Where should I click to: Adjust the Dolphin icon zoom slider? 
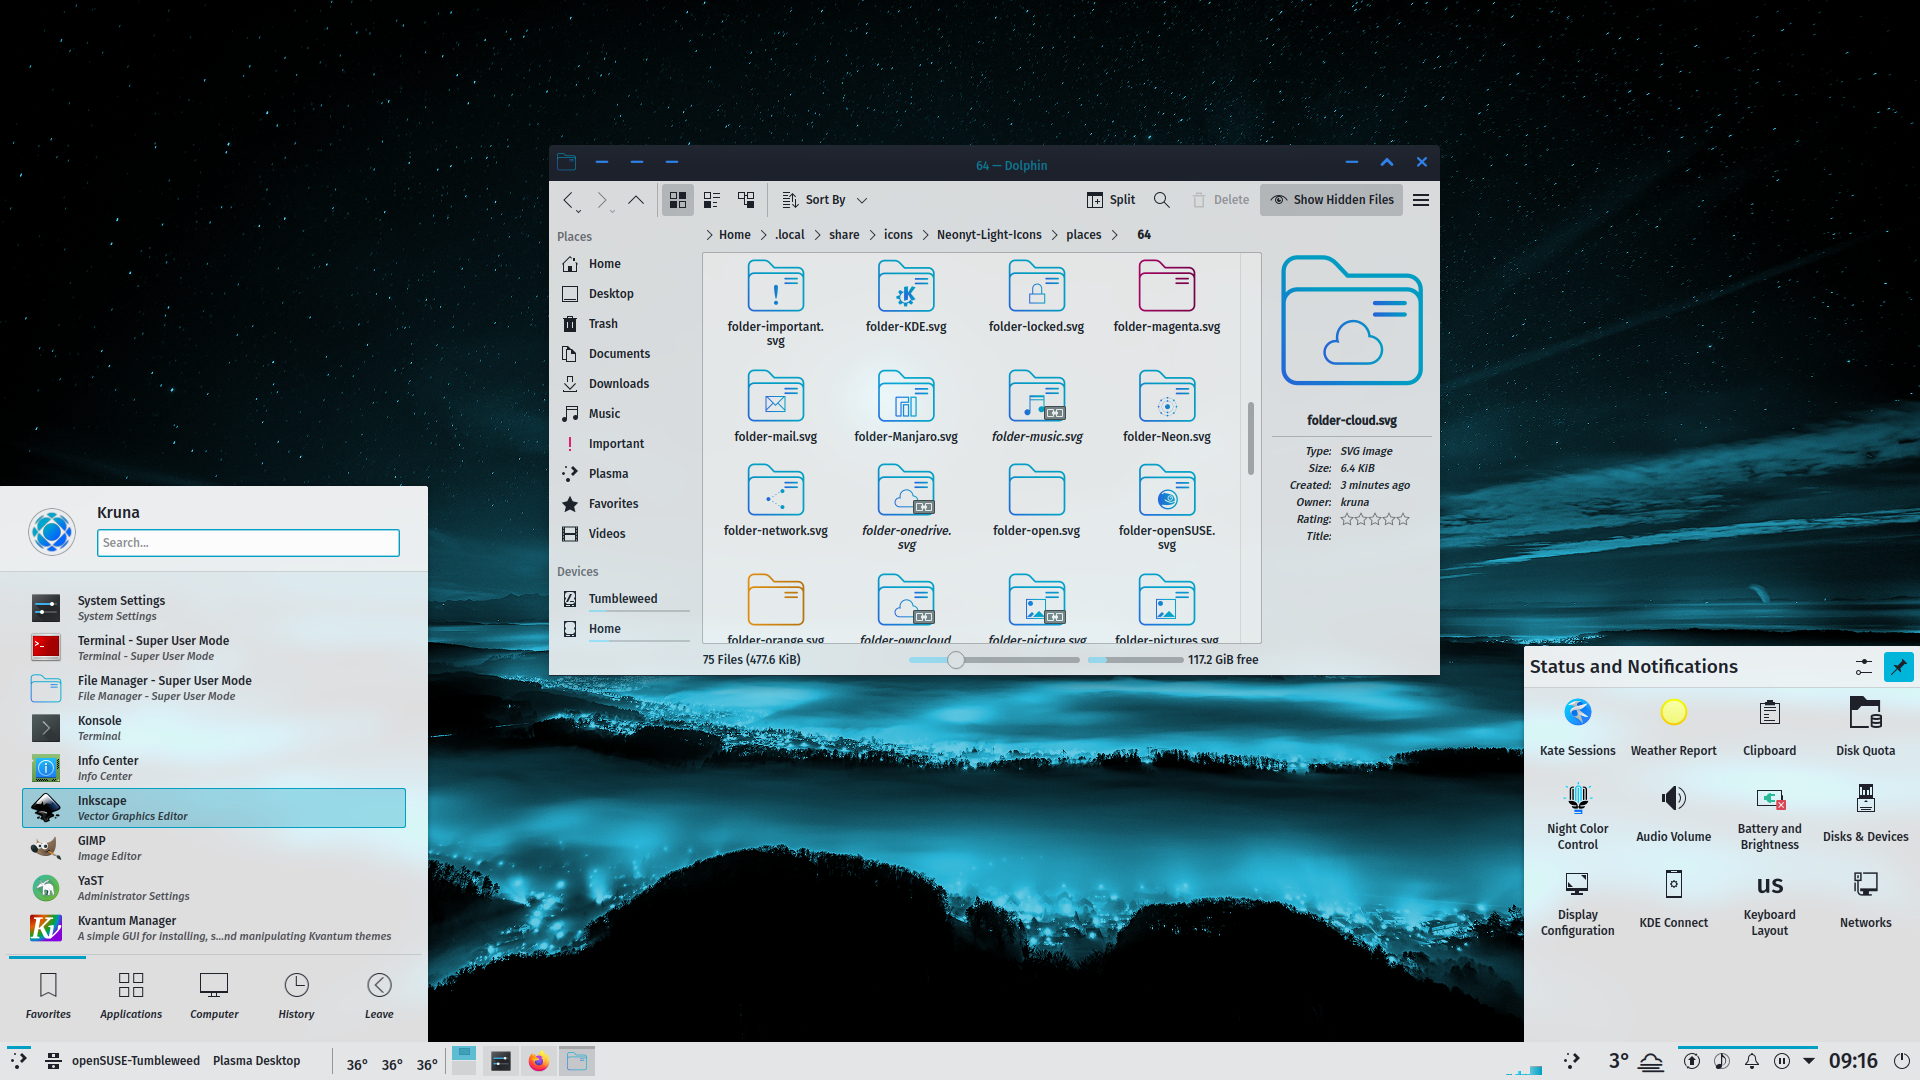tap(956, 660)
